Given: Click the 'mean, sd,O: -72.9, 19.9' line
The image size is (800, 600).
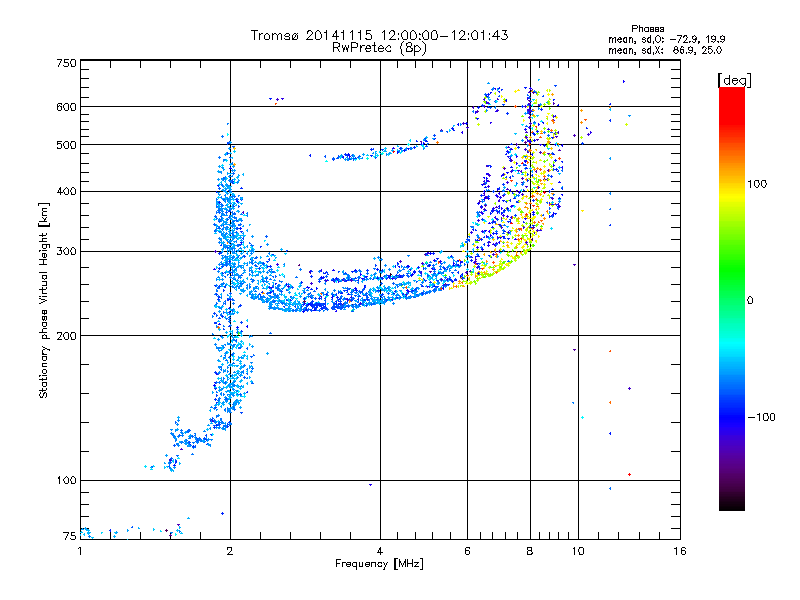Looking at the screenshot, I should (666, 39).
